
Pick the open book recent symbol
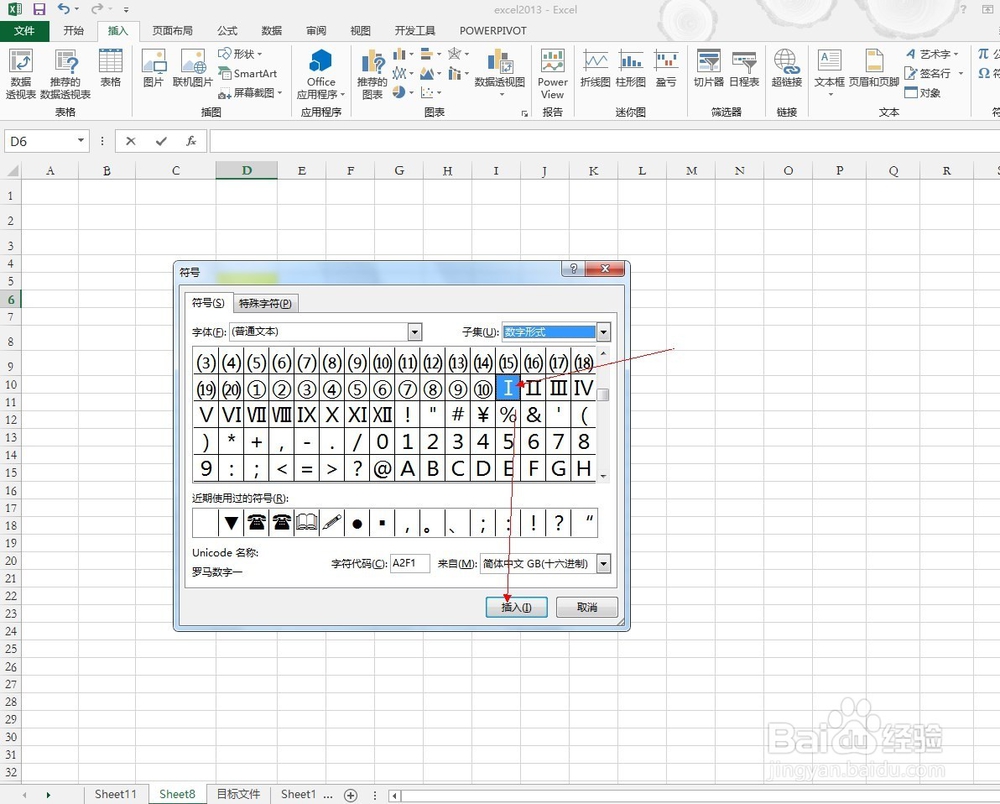point(307,523)
